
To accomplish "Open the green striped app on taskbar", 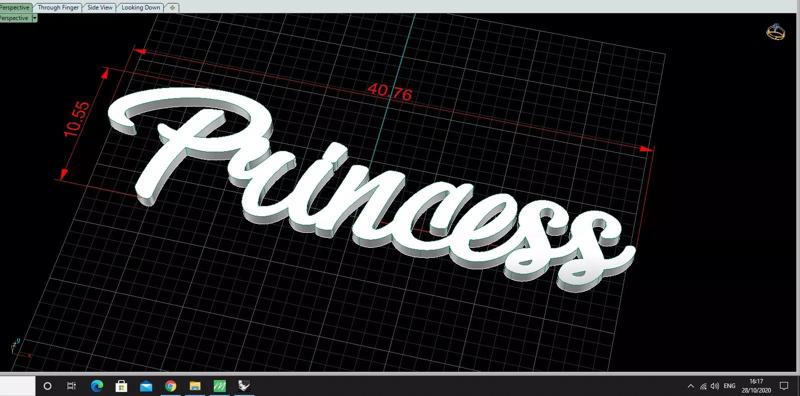I will (x=219, y=386).
